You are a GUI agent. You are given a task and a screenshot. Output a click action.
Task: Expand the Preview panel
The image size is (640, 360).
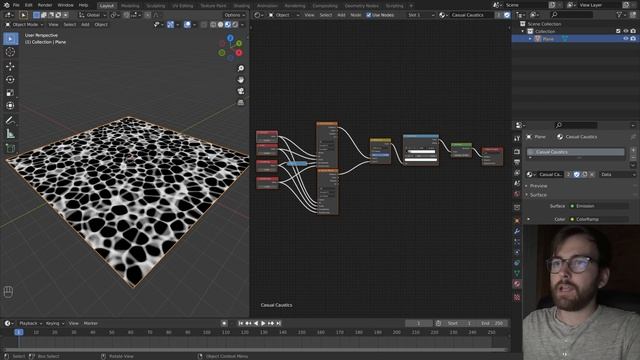[538, 186]
